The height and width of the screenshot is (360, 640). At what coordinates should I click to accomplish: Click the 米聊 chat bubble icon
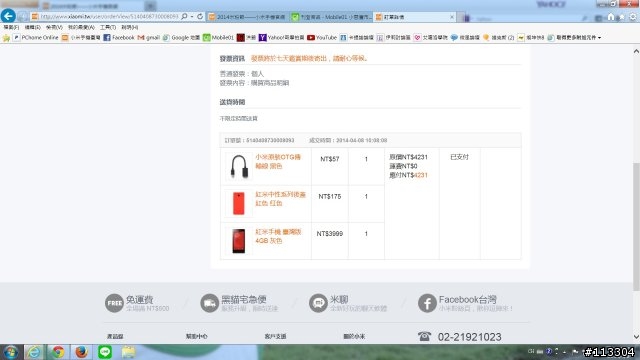click(318, 303)
